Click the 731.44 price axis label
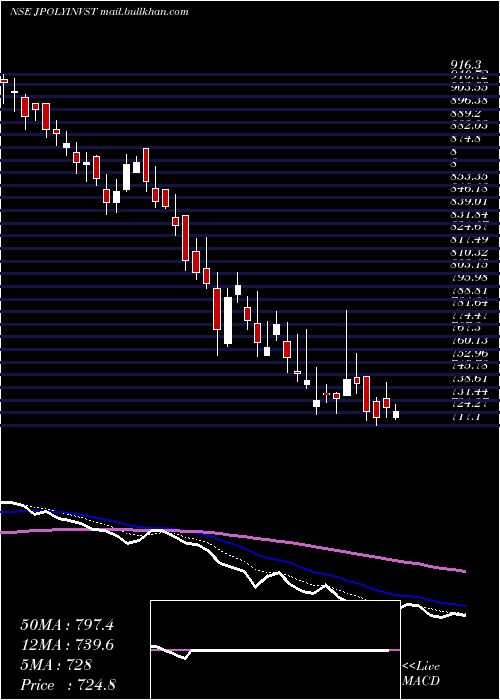The height and width of the screenshot is (700, 500). click(x=468, y=392)
